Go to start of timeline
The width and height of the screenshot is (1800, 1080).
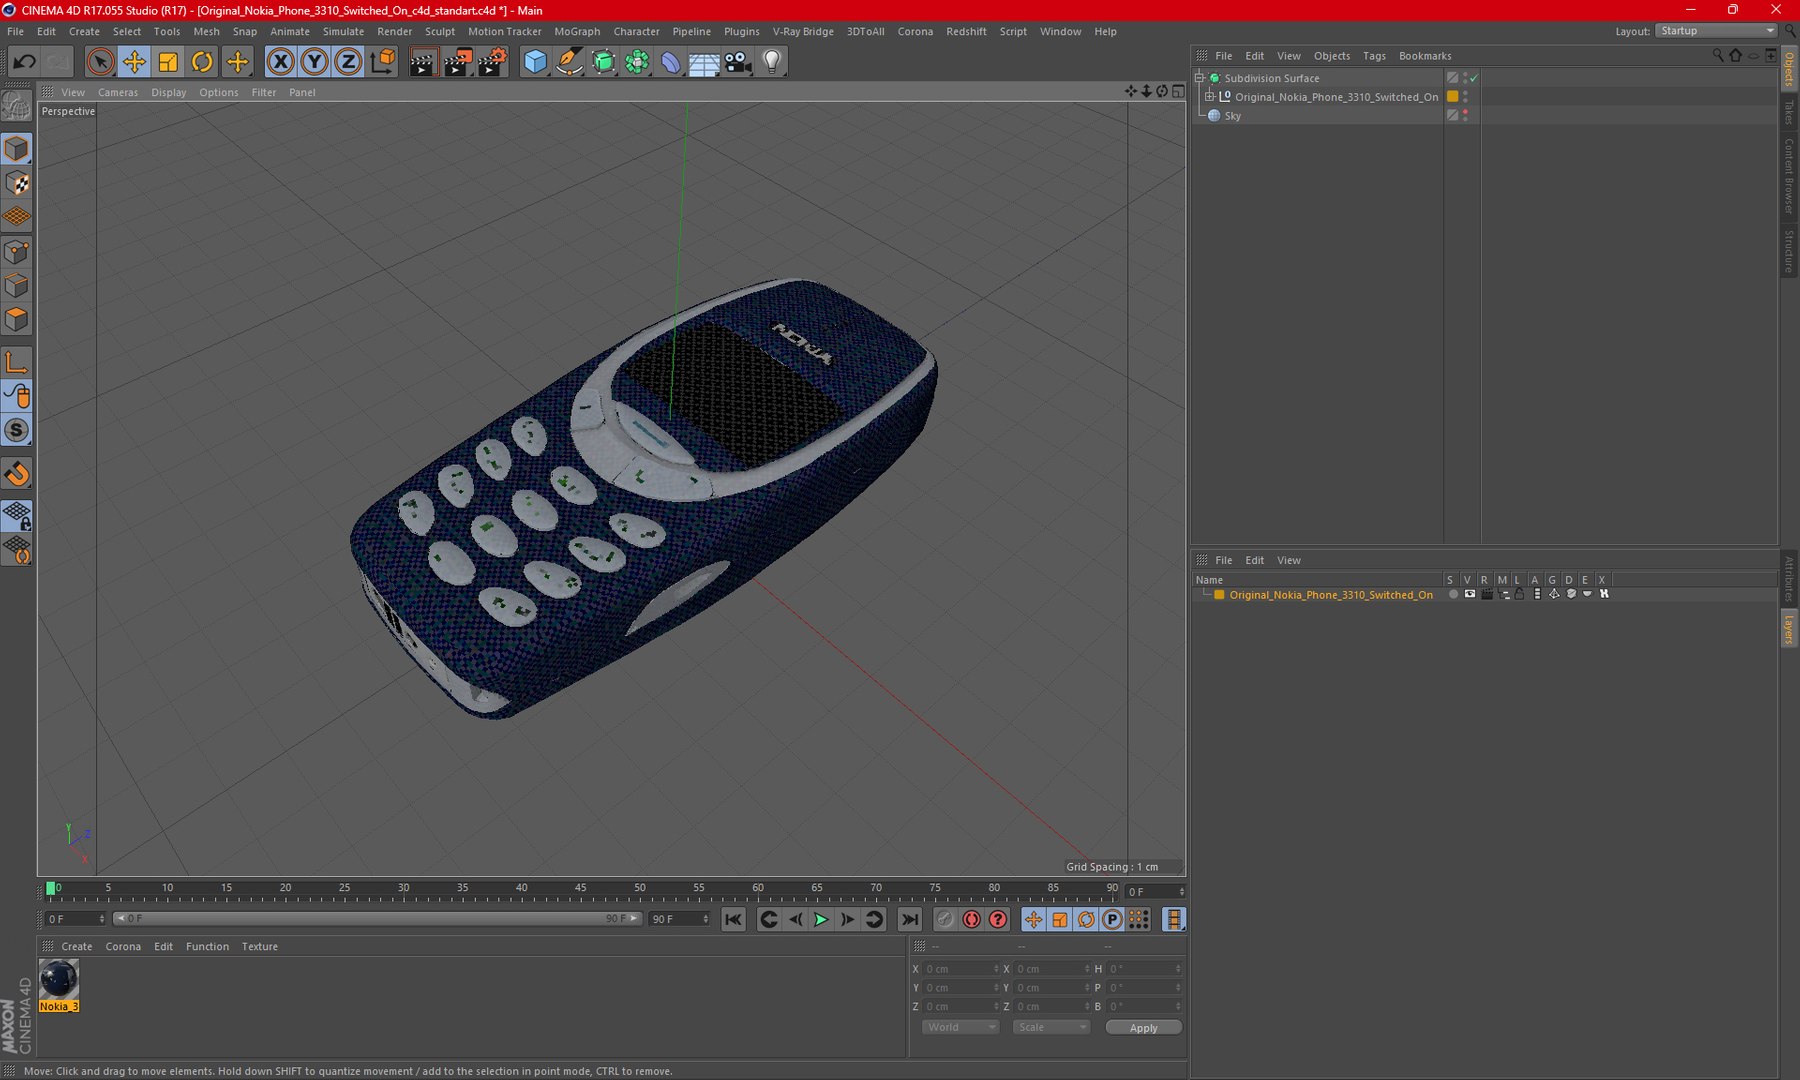(733, 920)
